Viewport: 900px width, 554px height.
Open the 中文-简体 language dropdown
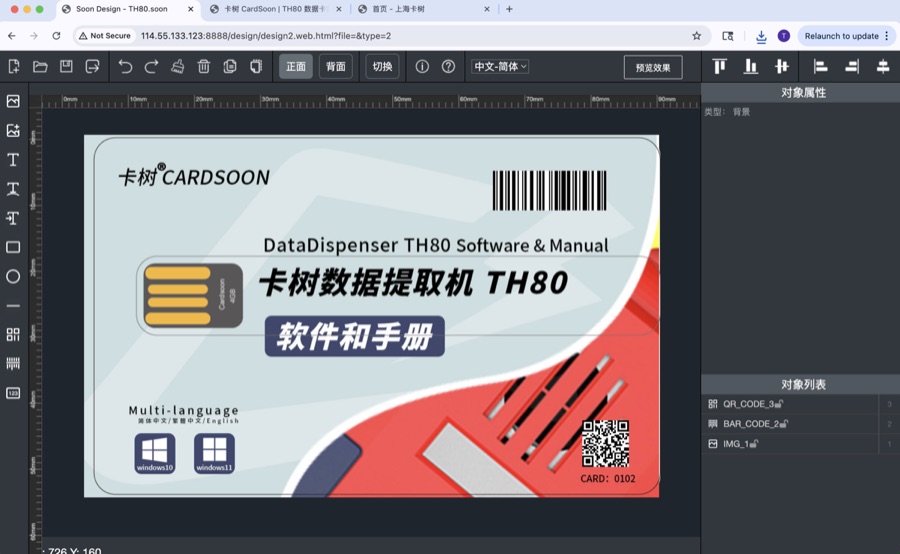coord(500,67)
